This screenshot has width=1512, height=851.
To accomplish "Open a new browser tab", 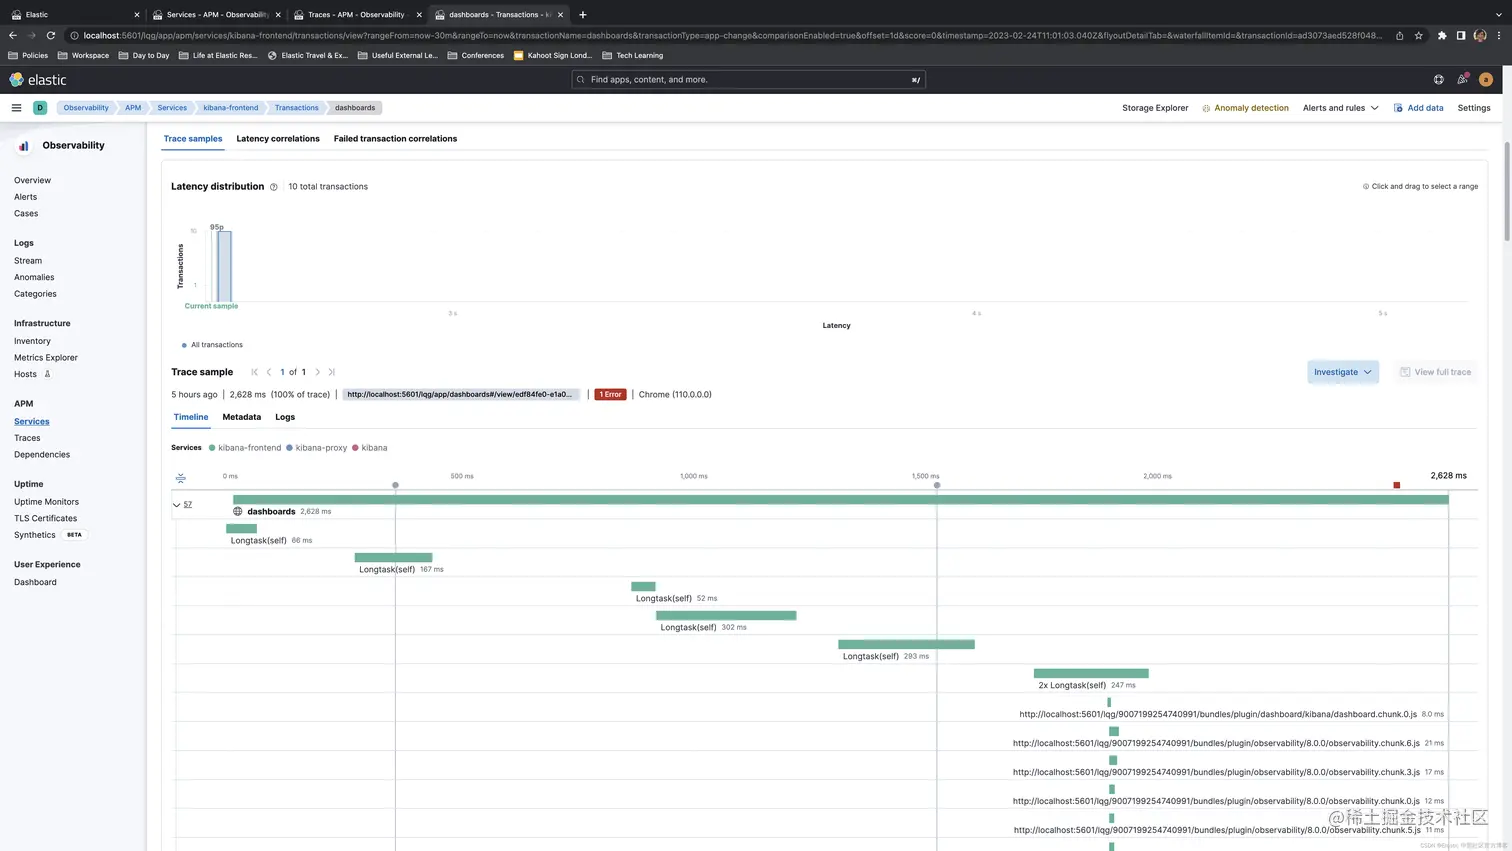I will tap(583, 14).
